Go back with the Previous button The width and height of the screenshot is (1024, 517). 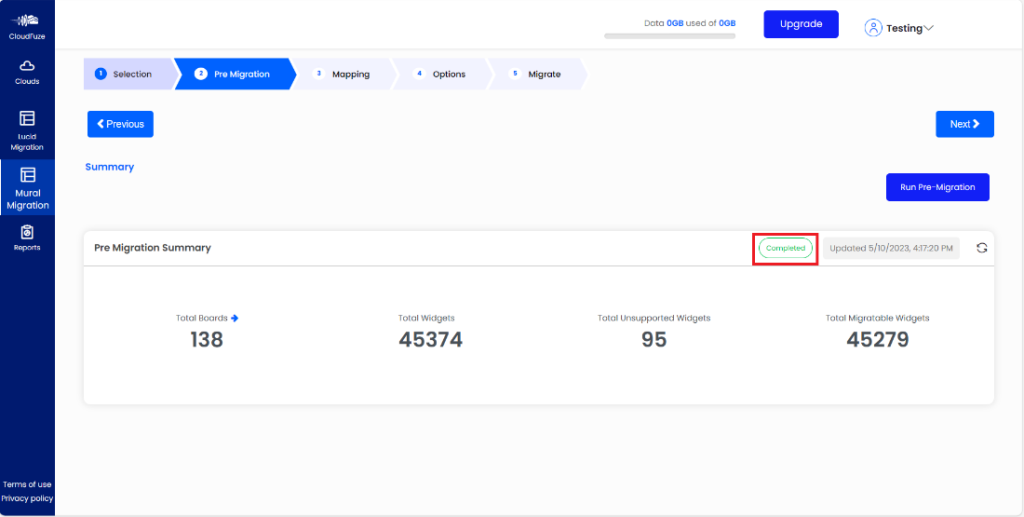tap(120, 124)
